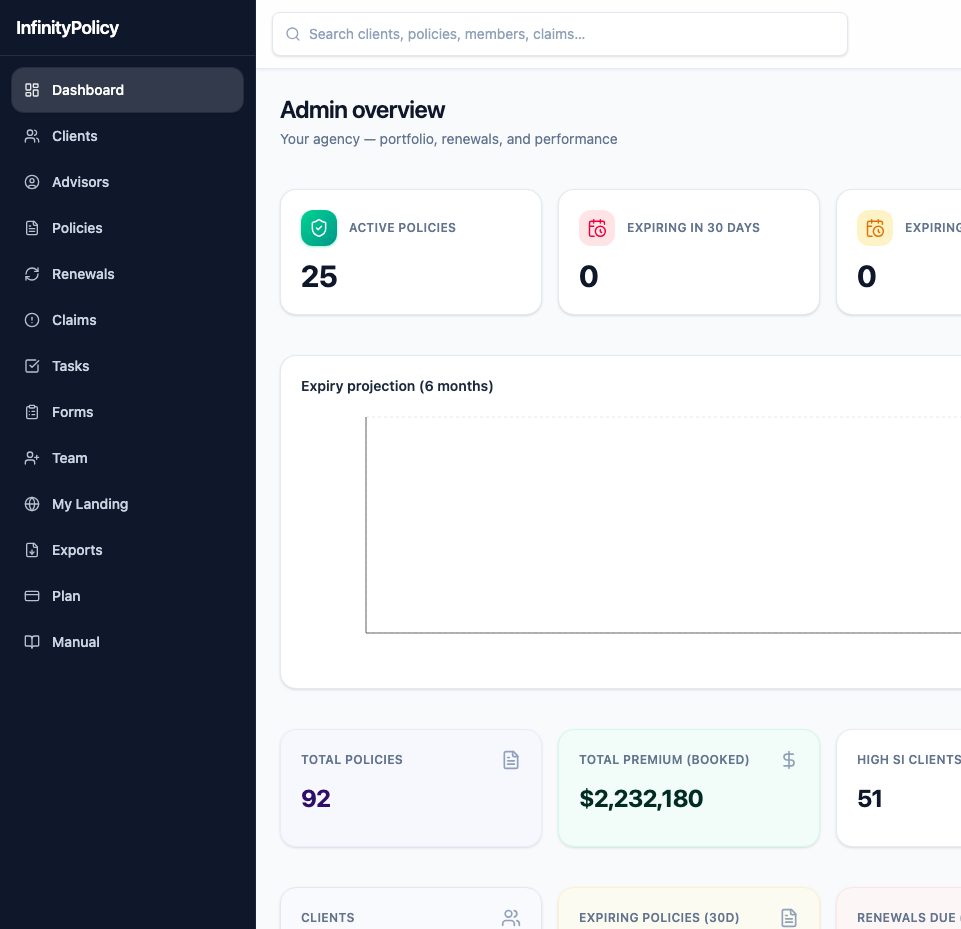This screenshot has height=929, width=961.
Task: Click the green shield icon on Active Policies
Action: (x=319, y=228)
